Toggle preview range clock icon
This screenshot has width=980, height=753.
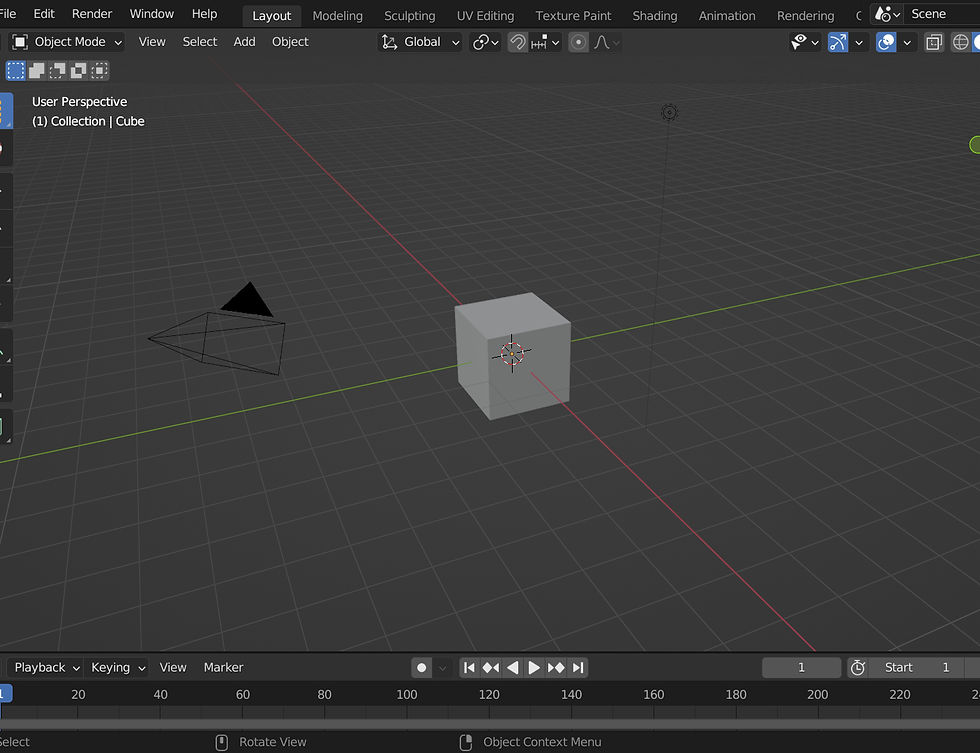[x=858, y=668]
